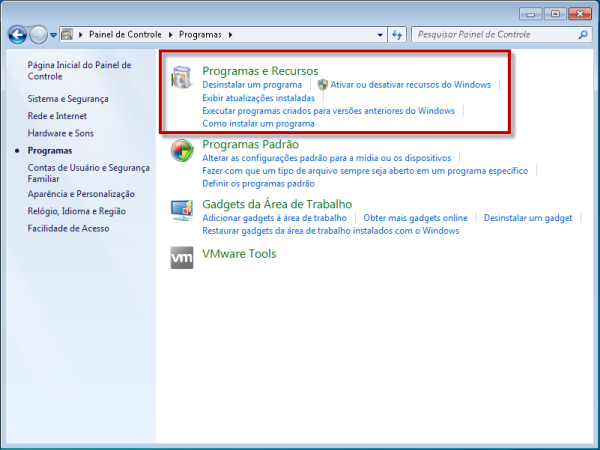Open the recent pages dropdown arrow
The height and width of the screenshot is (450, 600).
click(53, 35)
